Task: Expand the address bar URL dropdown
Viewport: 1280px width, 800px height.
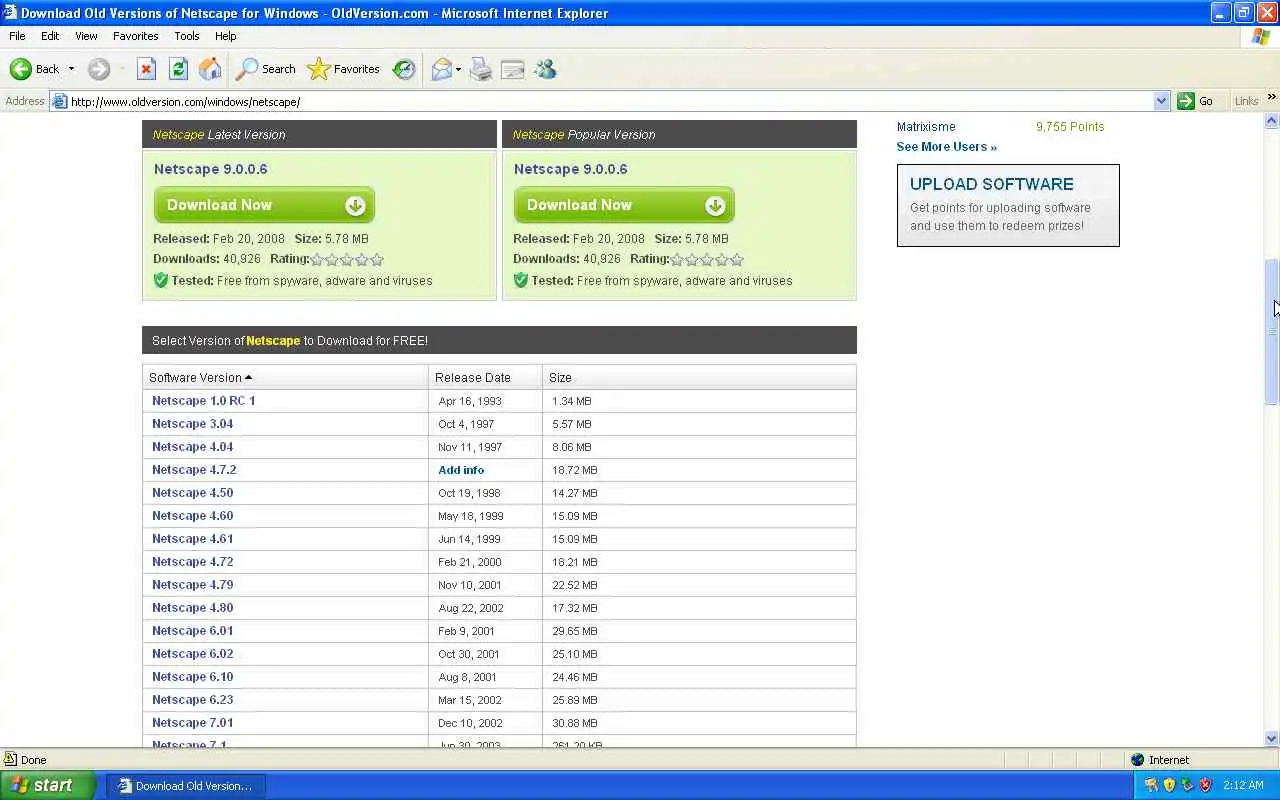Action: point(1161,101)
